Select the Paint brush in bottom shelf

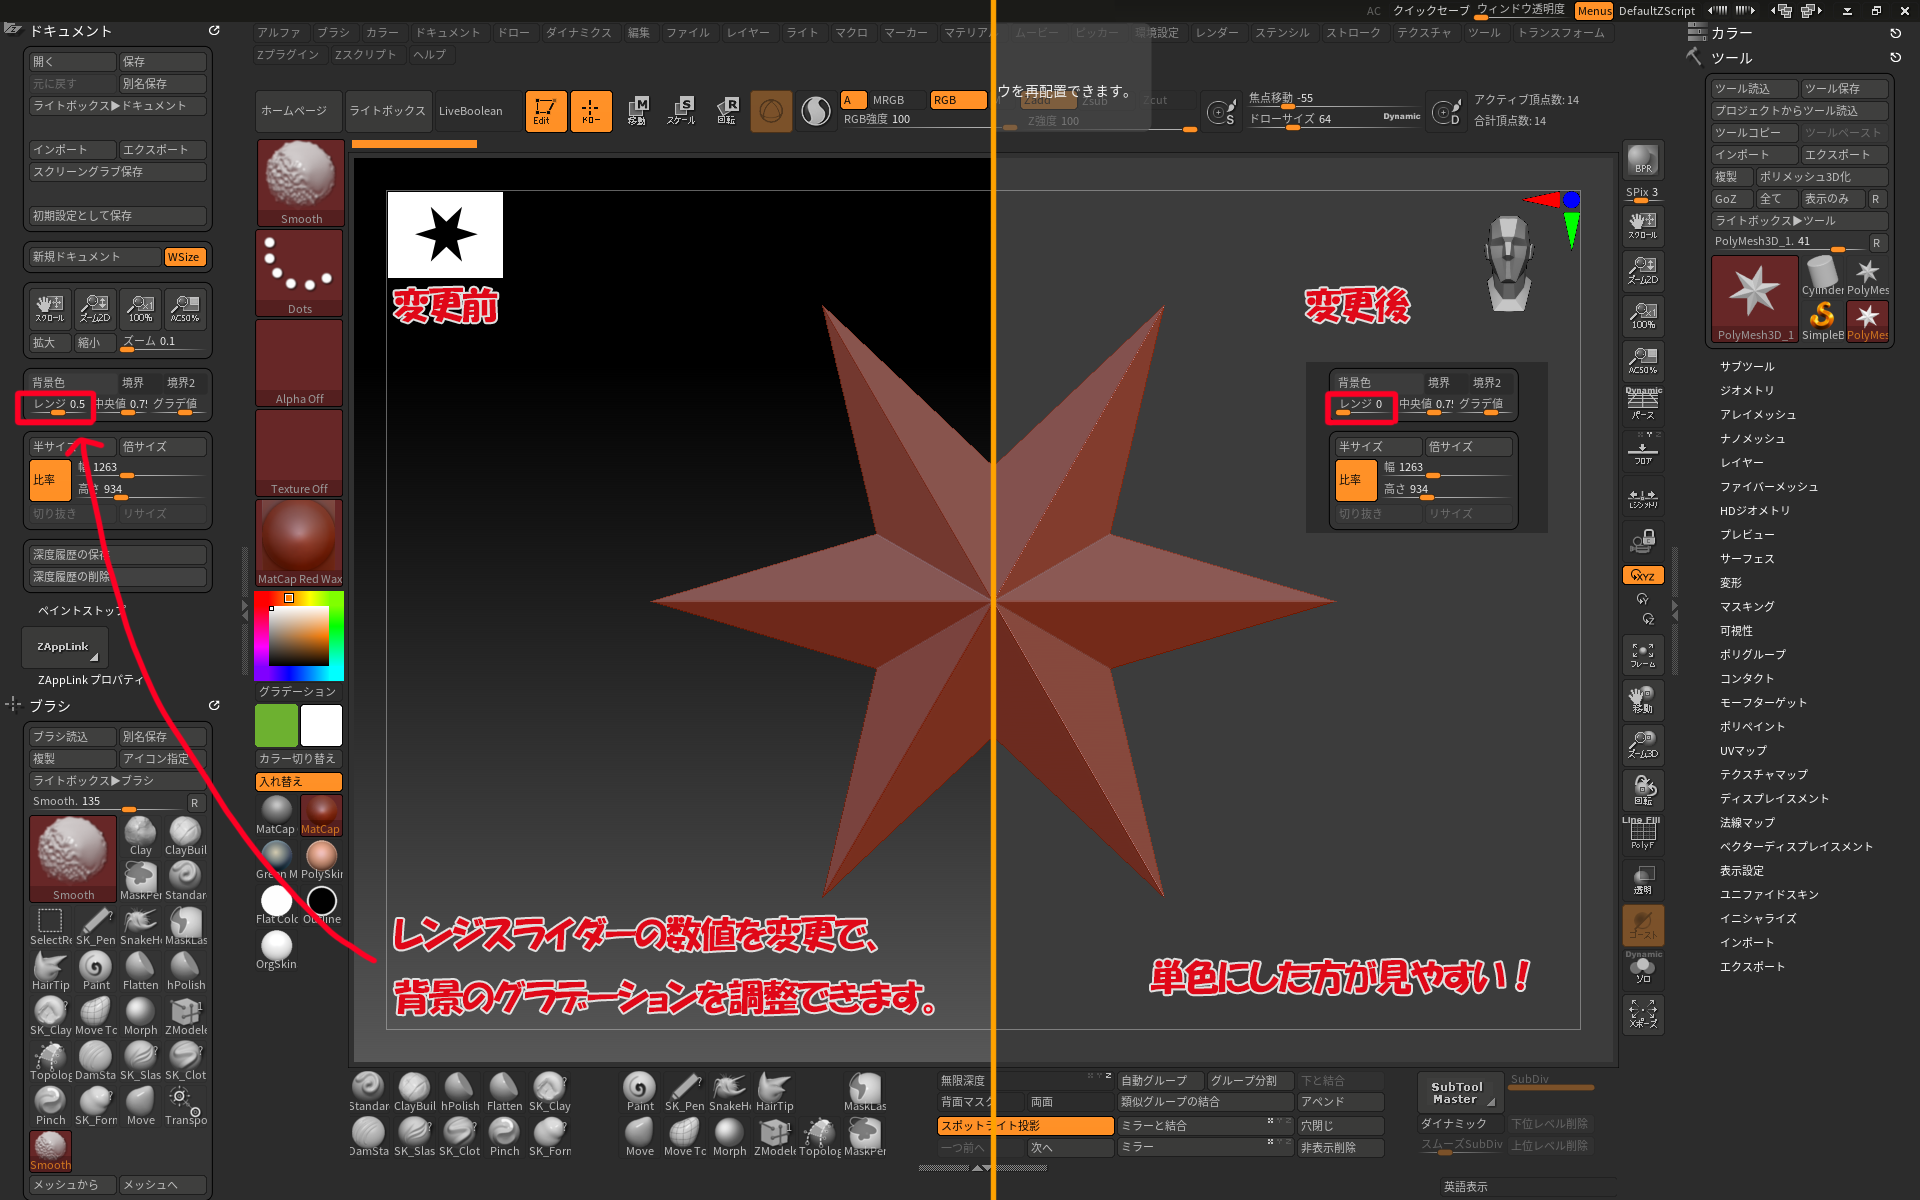click(640, 1092)
